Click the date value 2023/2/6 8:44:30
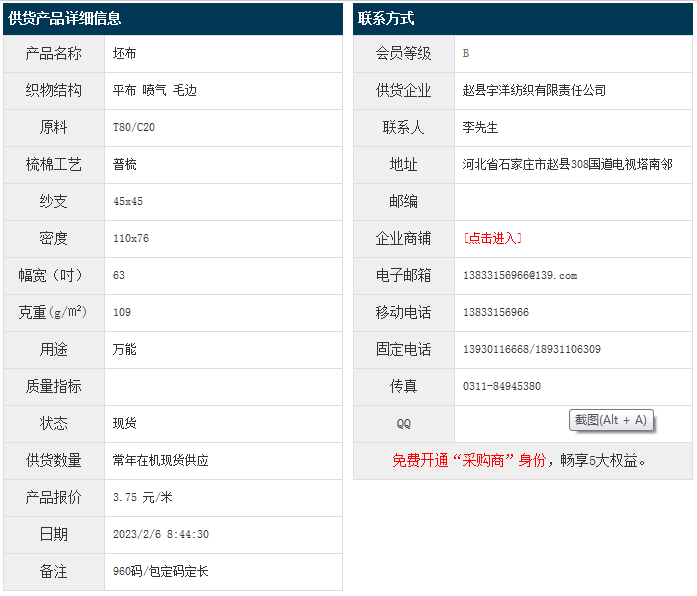The image size is (697, 596). click(x=161, y=534)
